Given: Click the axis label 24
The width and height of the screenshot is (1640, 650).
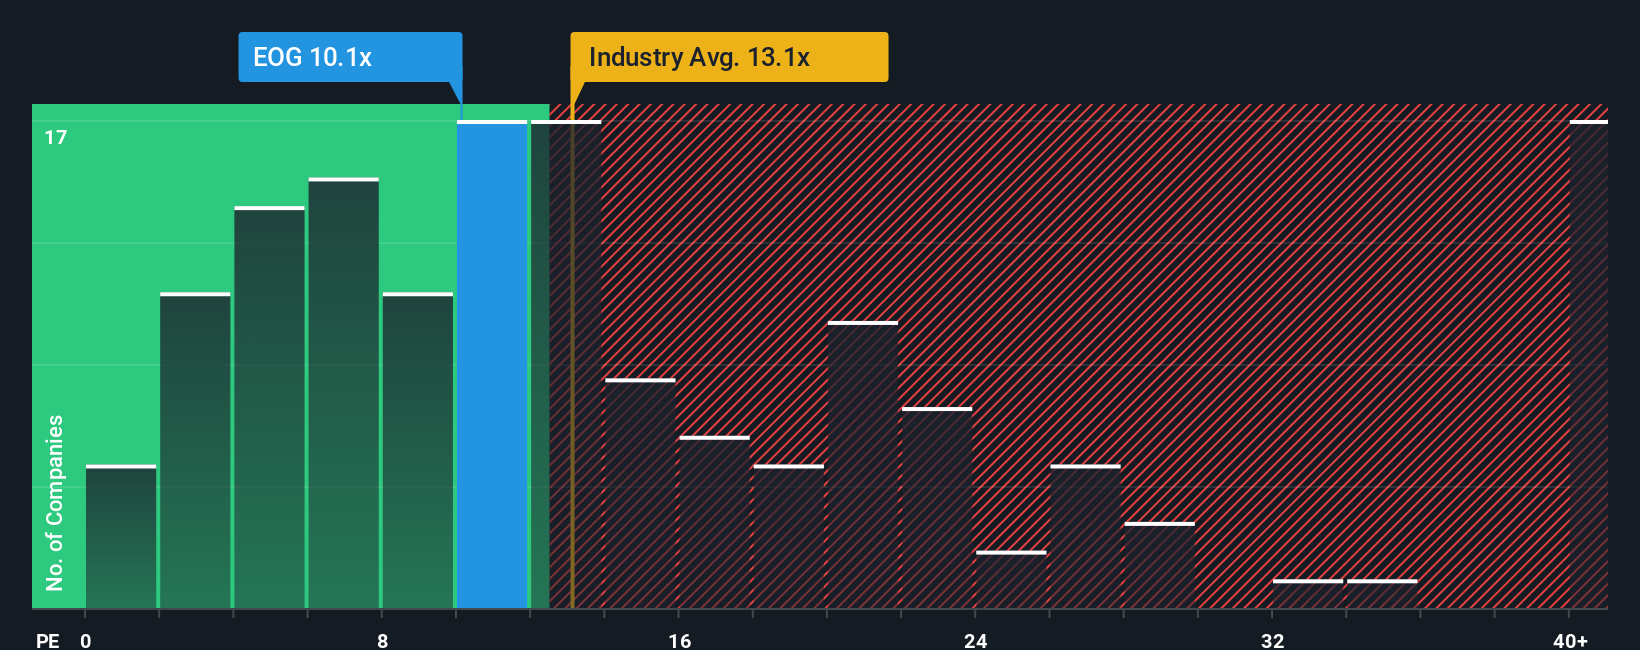Looking at the screenshot, I should click(976, 640).
